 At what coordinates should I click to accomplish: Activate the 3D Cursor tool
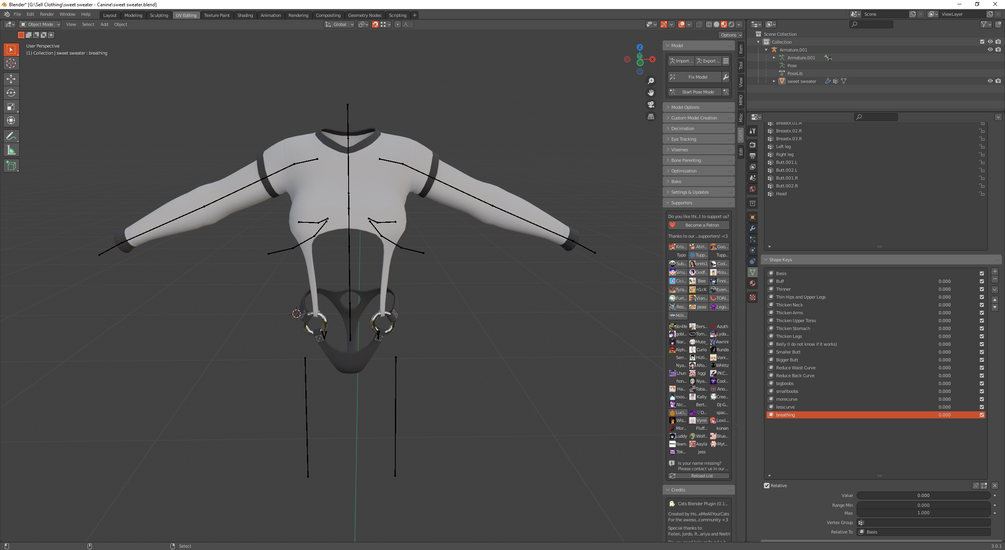(x=11, y=63)
